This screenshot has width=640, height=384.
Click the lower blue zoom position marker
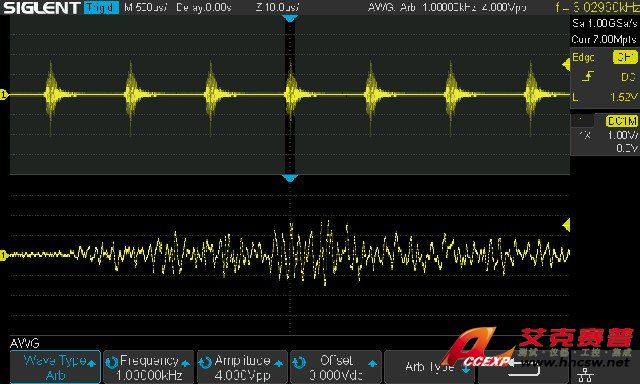(x=290, y=178)
